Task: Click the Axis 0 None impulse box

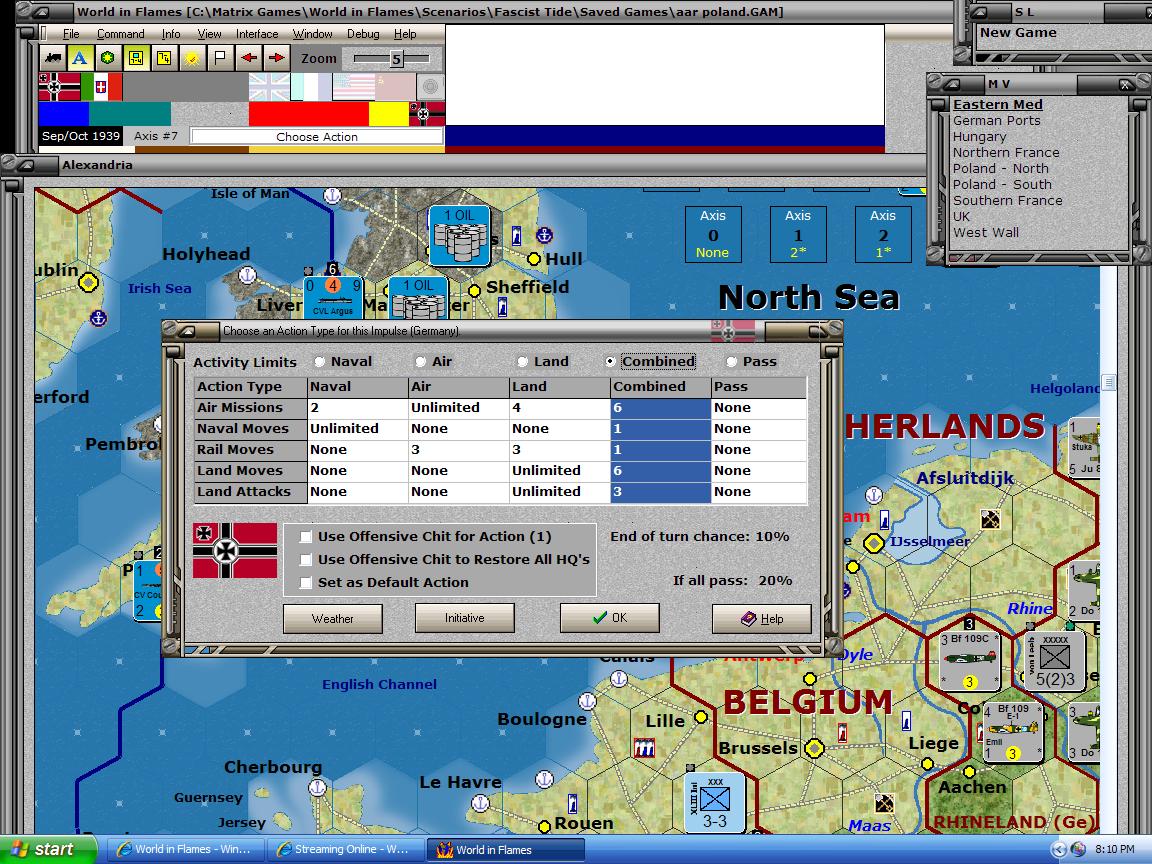Action: click(x=713, y=234)
